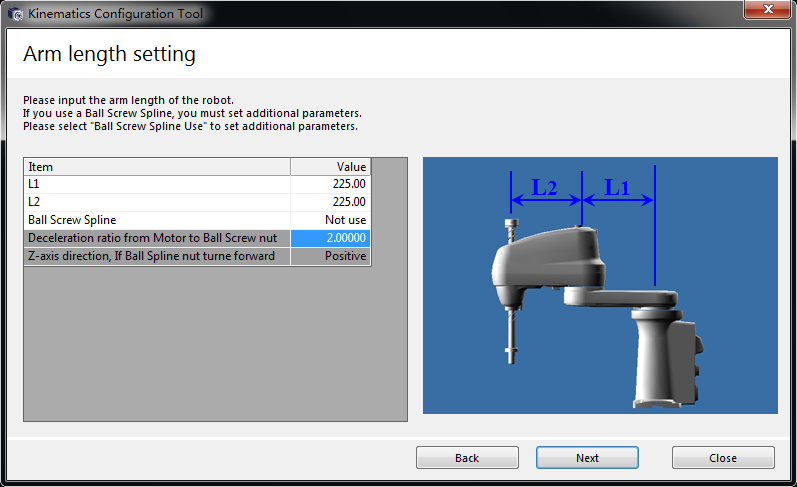Click the Deceleration ratio value 2.00000

pos(330,238)
